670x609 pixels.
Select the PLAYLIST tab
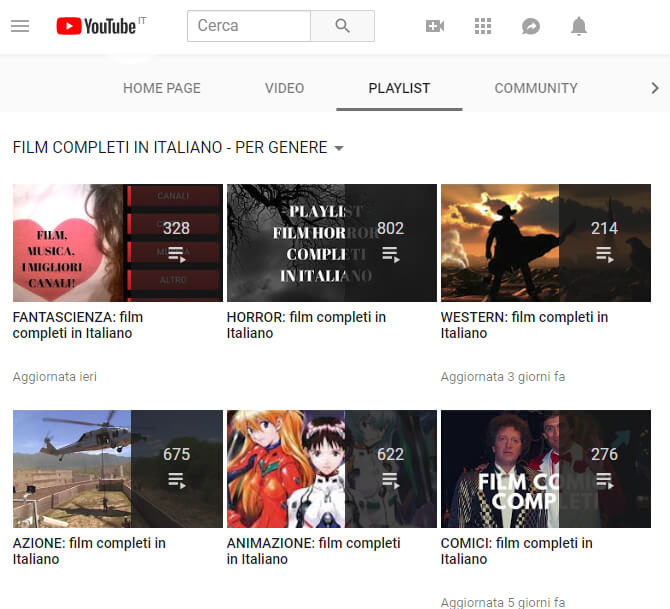pos(399,88)
